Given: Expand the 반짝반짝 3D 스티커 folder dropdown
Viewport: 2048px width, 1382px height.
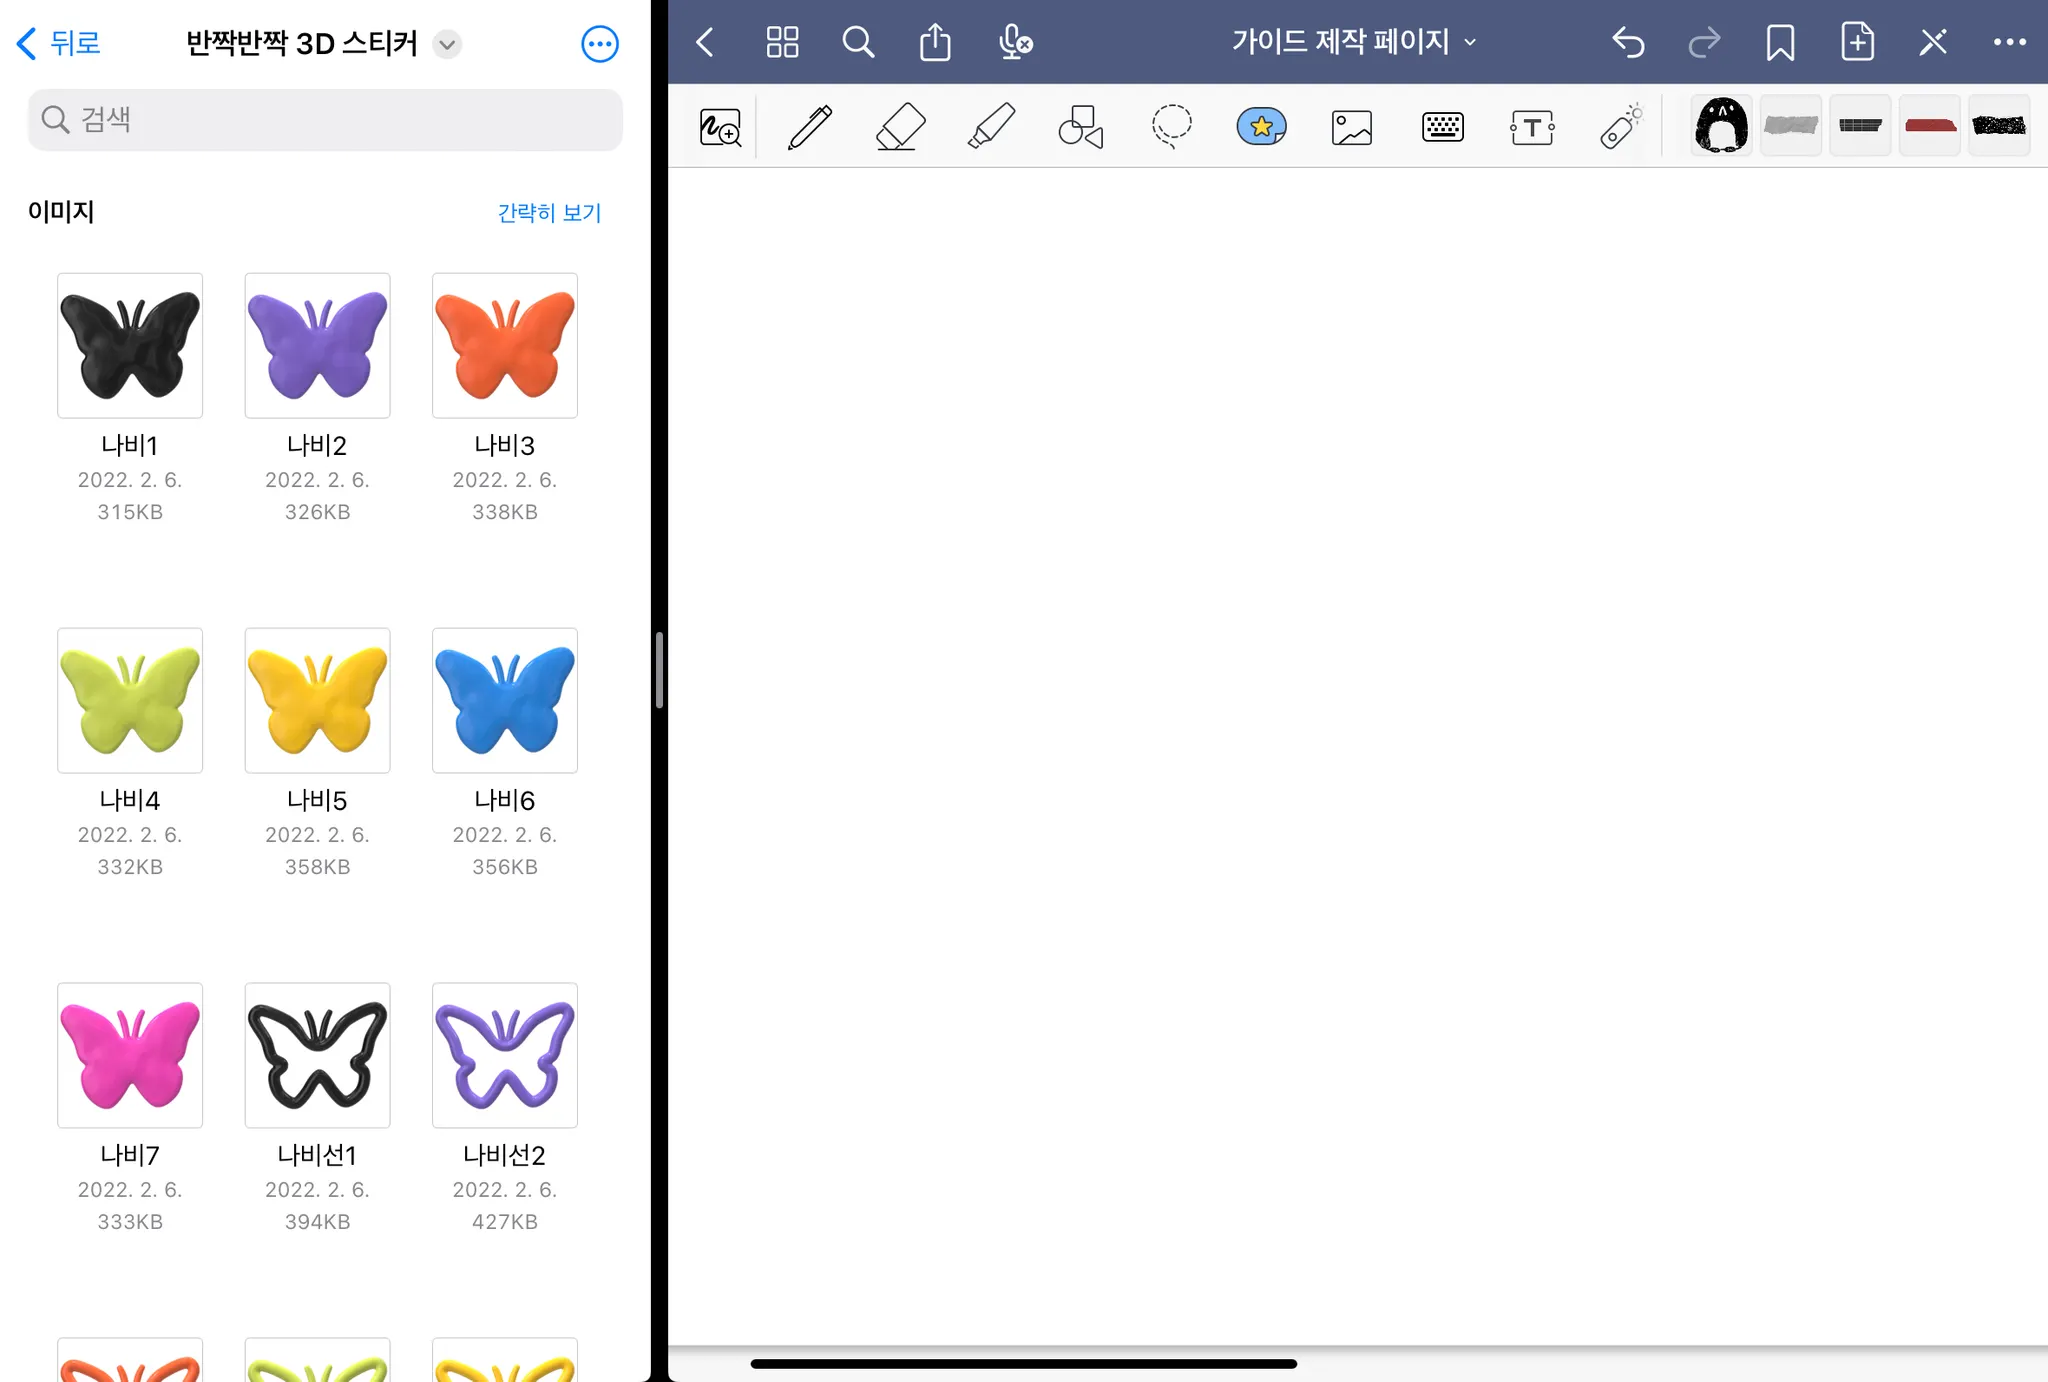Looking at the screenshot, I should coord(447,44).
